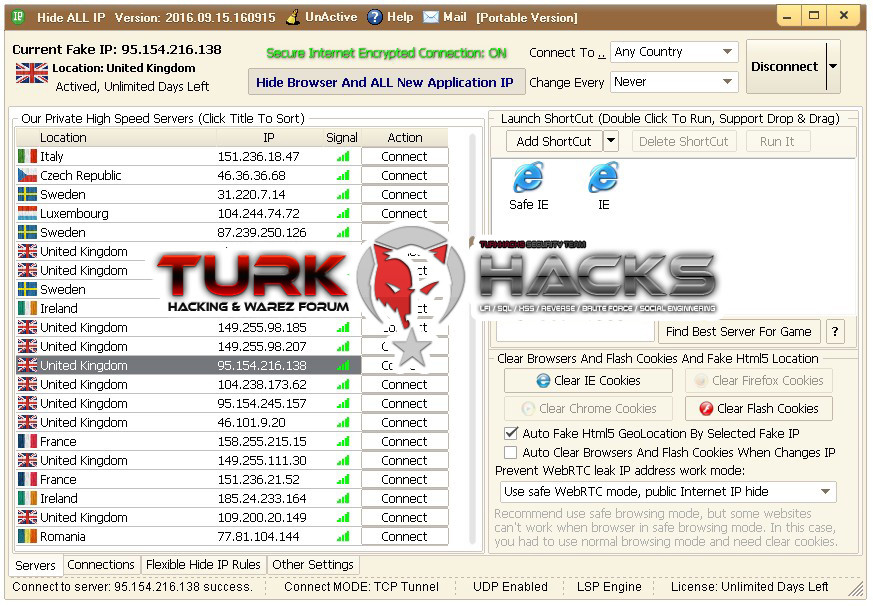This screenshot has width=873, height=606.
Task: Click the Clear IE Cookies button
Action: pyautogui.click(x=588, y=380)
